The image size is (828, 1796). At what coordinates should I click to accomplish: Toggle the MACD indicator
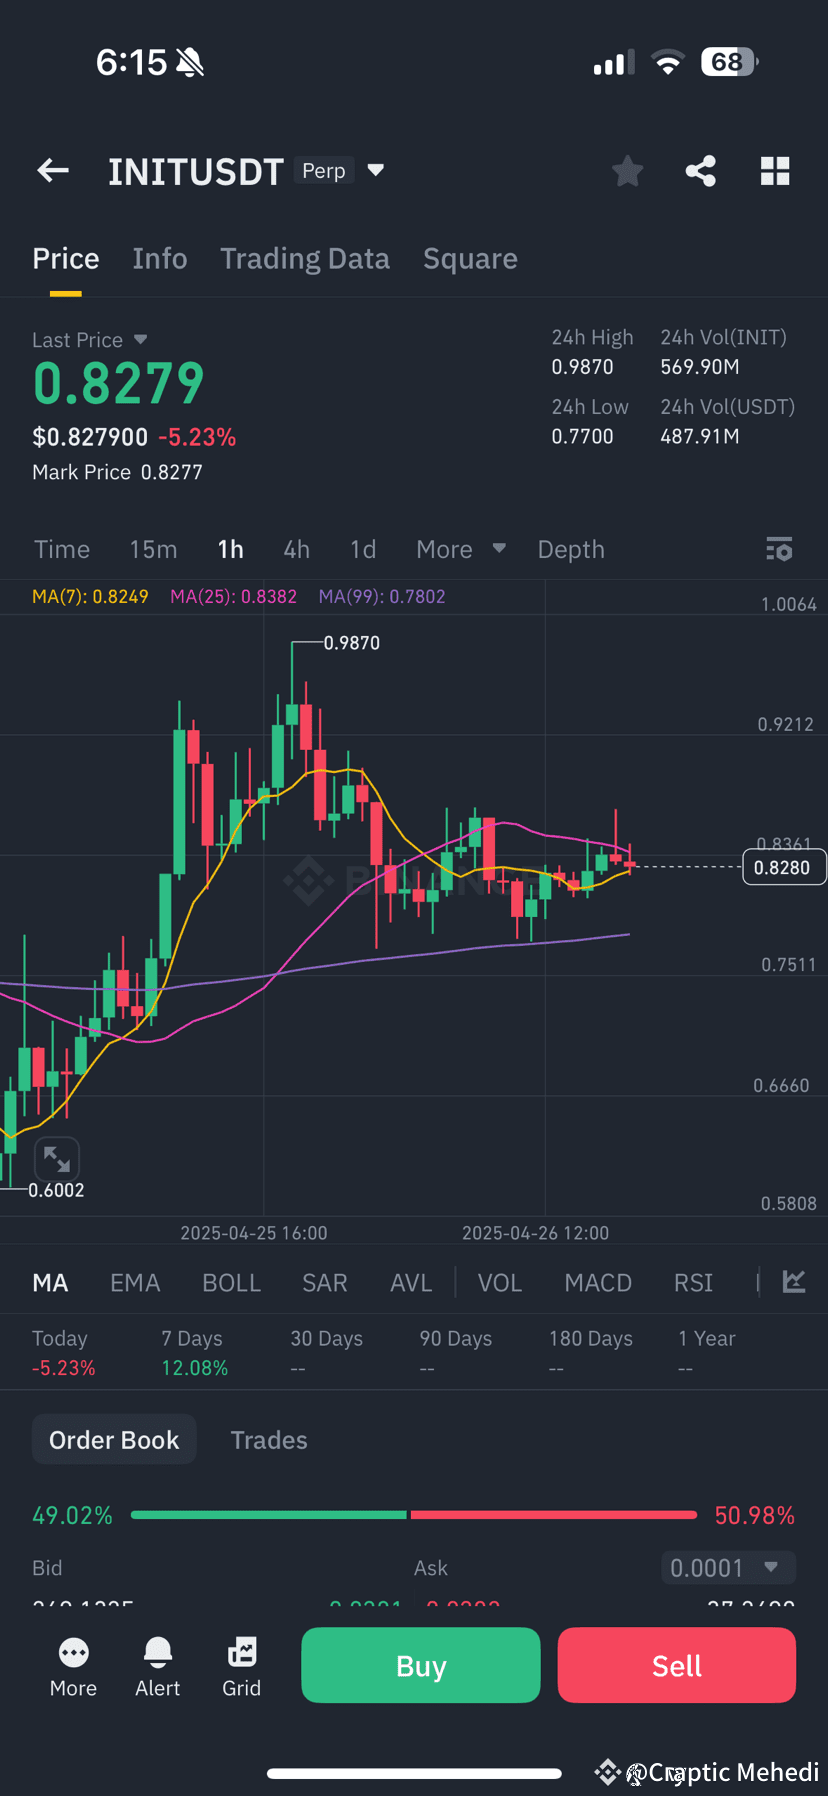coord(598,1283)
